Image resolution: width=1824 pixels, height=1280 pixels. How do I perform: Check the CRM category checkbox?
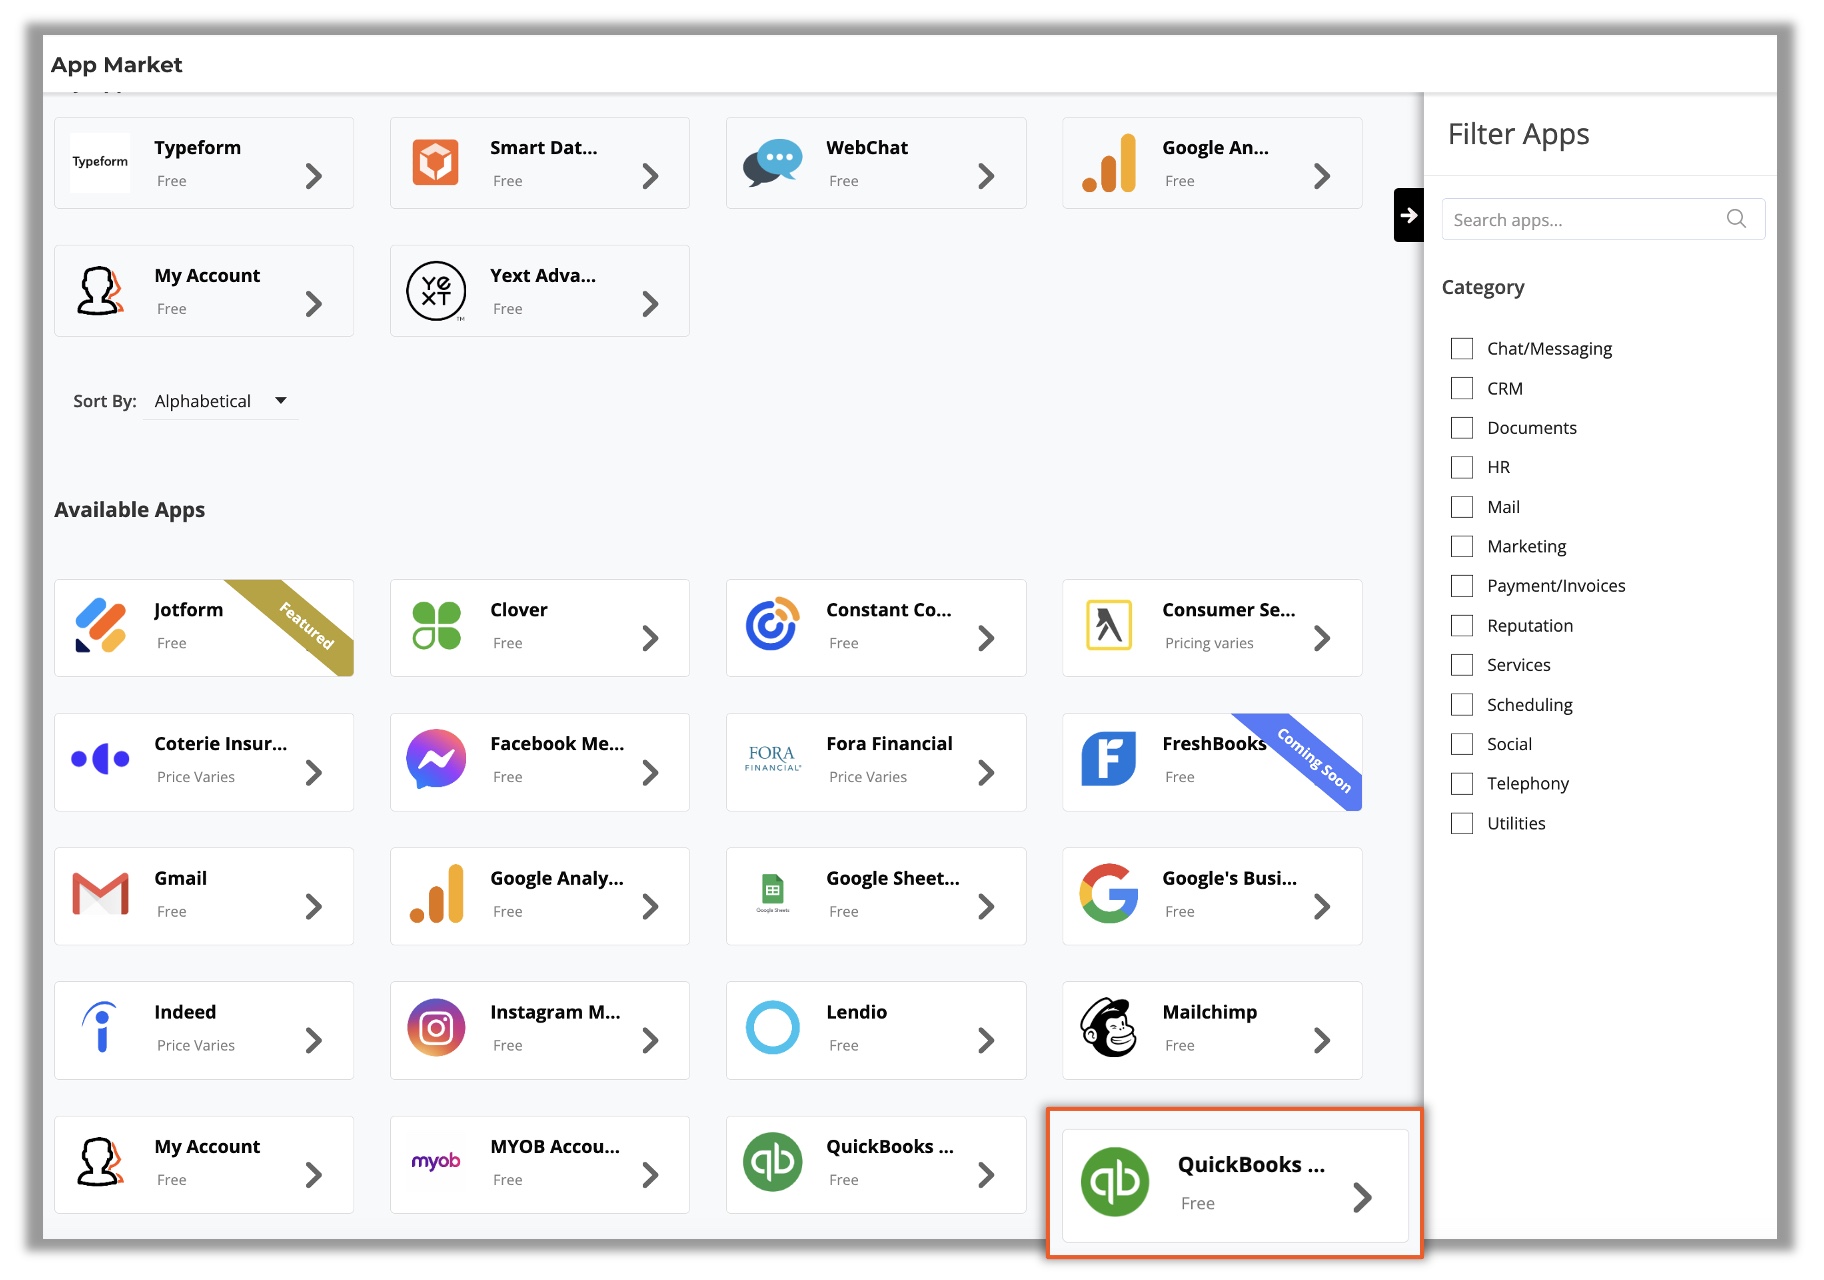click(1462, 388)
